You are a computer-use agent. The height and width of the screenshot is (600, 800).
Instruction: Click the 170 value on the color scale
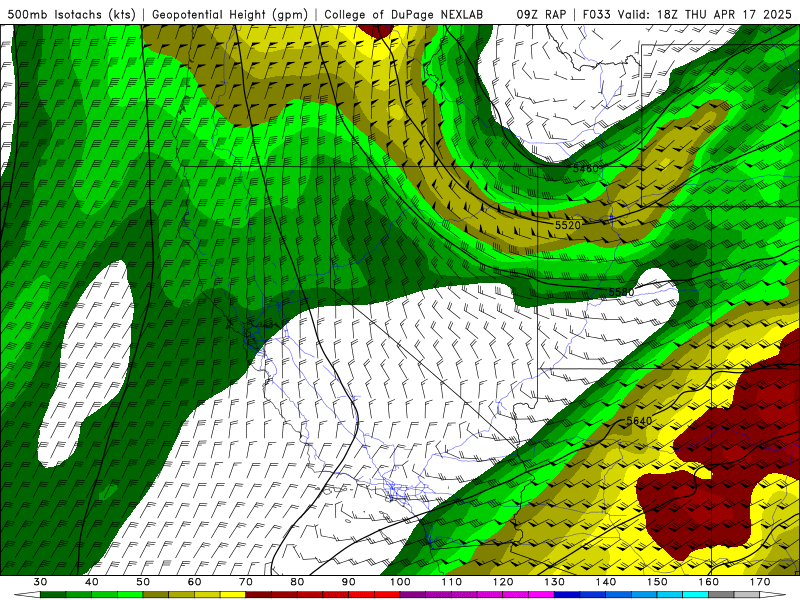point(760,582)
